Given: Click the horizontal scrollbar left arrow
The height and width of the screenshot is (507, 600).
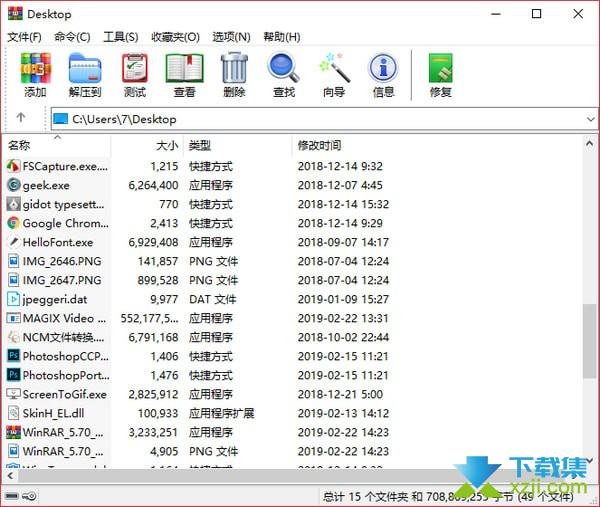Looking at the screenshot, I should (10, 476).
